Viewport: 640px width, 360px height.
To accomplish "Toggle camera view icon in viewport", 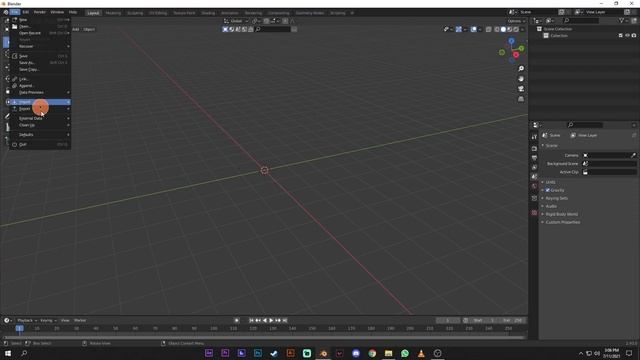I will coord(521,89).
